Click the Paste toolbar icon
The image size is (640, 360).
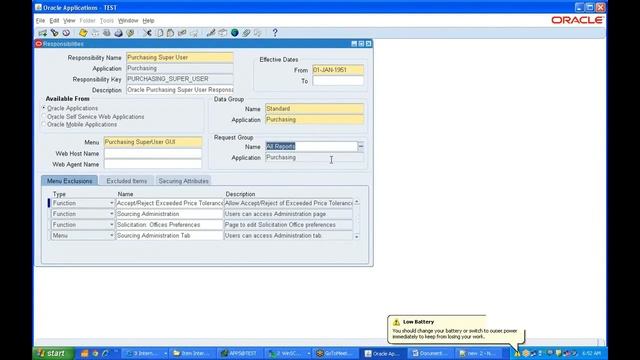pyautogui.click(x=171, y=33)
